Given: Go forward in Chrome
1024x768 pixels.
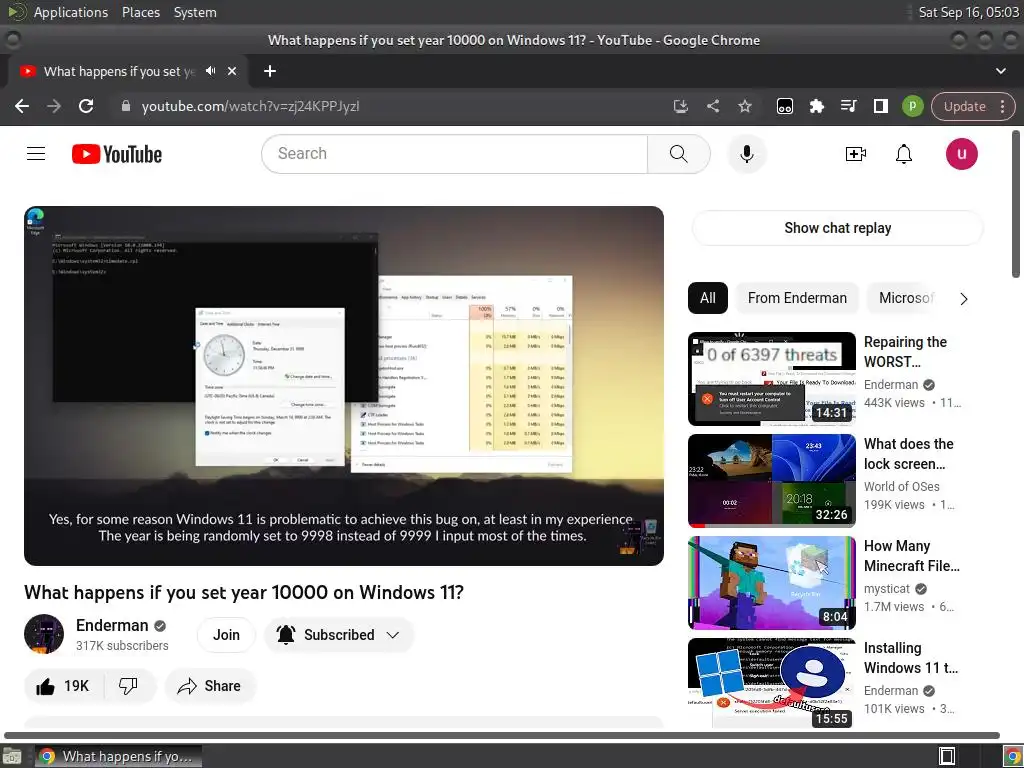Looking at the screenshot, I should [x=54, y=106].
